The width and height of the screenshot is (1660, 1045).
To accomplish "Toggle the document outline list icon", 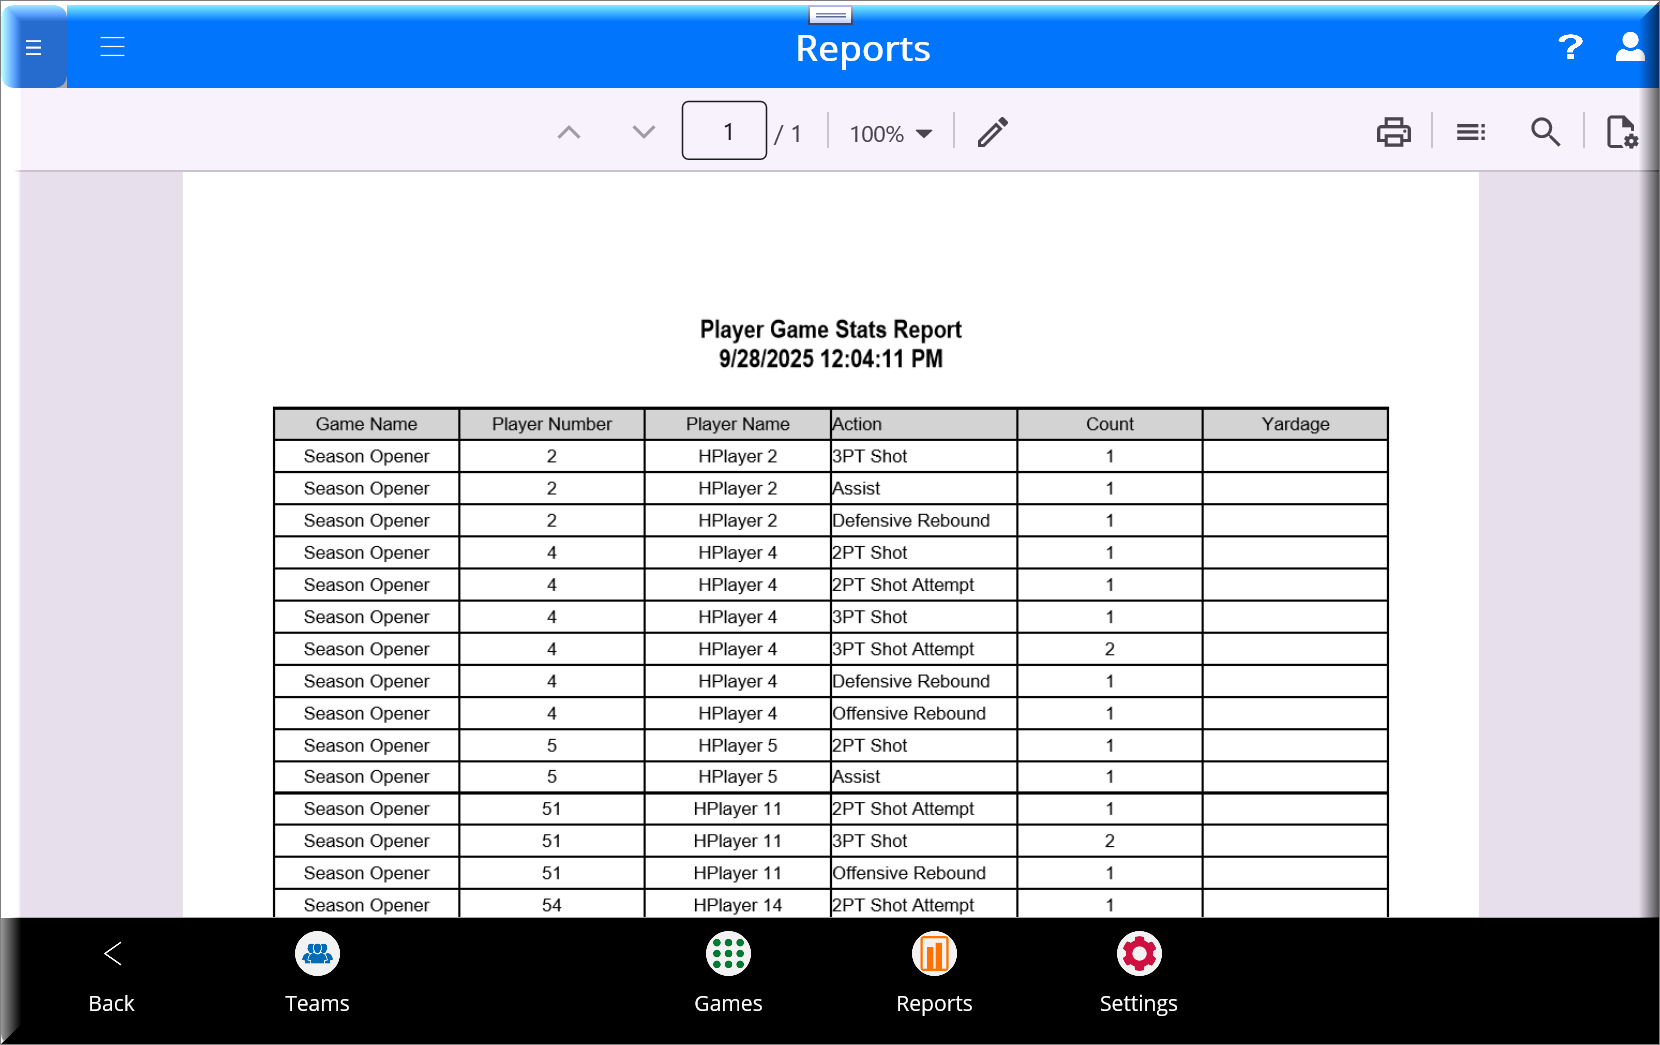I will click(1470, 132).
